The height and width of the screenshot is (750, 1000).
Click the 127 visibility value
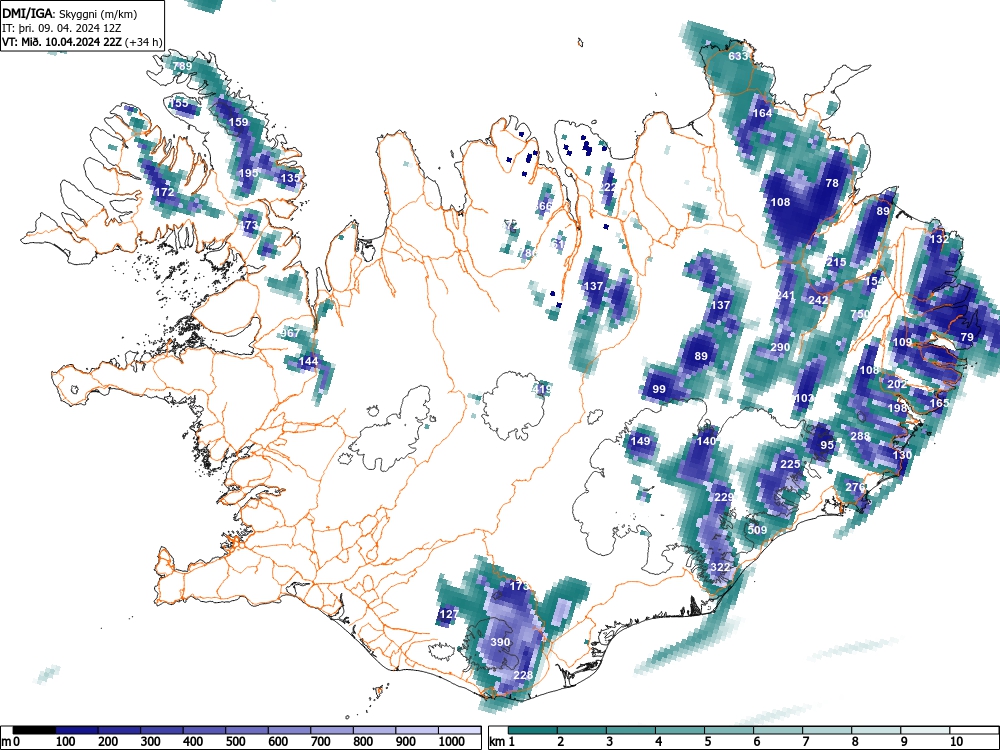[449, 614]
